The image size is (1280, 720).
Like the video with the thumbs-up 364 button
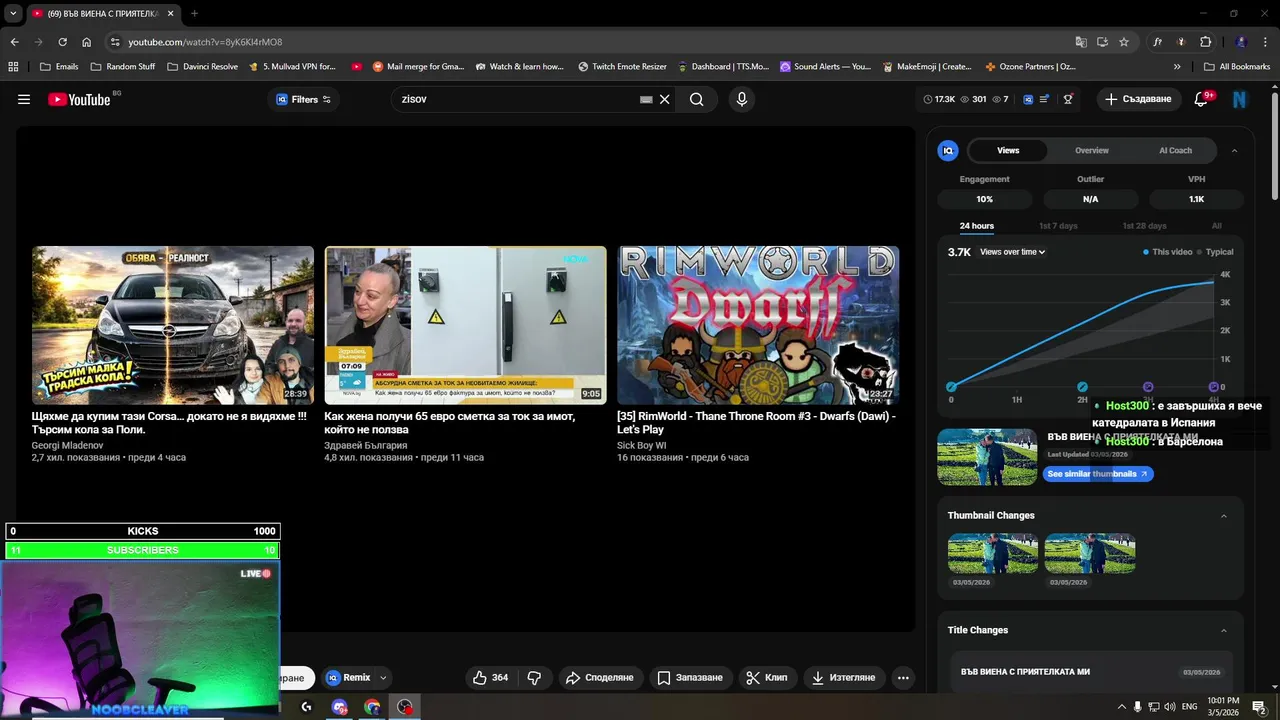[491, 677]
